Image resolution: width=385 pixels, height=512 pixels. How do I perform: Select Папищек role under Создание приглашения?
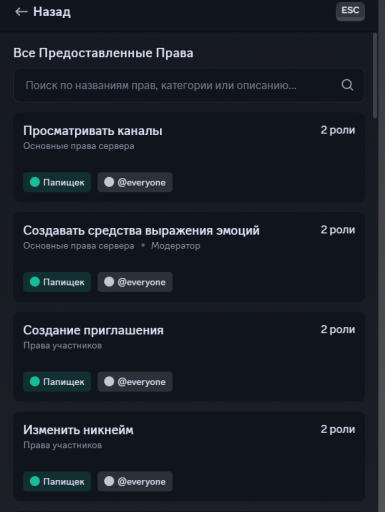point(57,382)
